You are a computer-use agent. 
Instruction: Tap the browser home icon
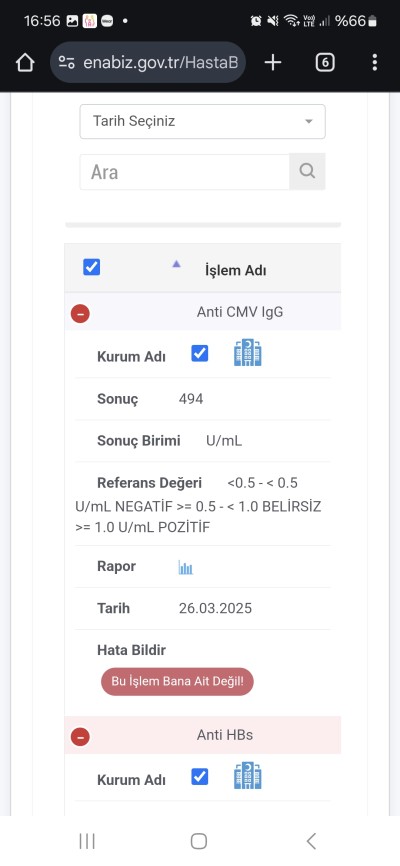pos(25,62)
